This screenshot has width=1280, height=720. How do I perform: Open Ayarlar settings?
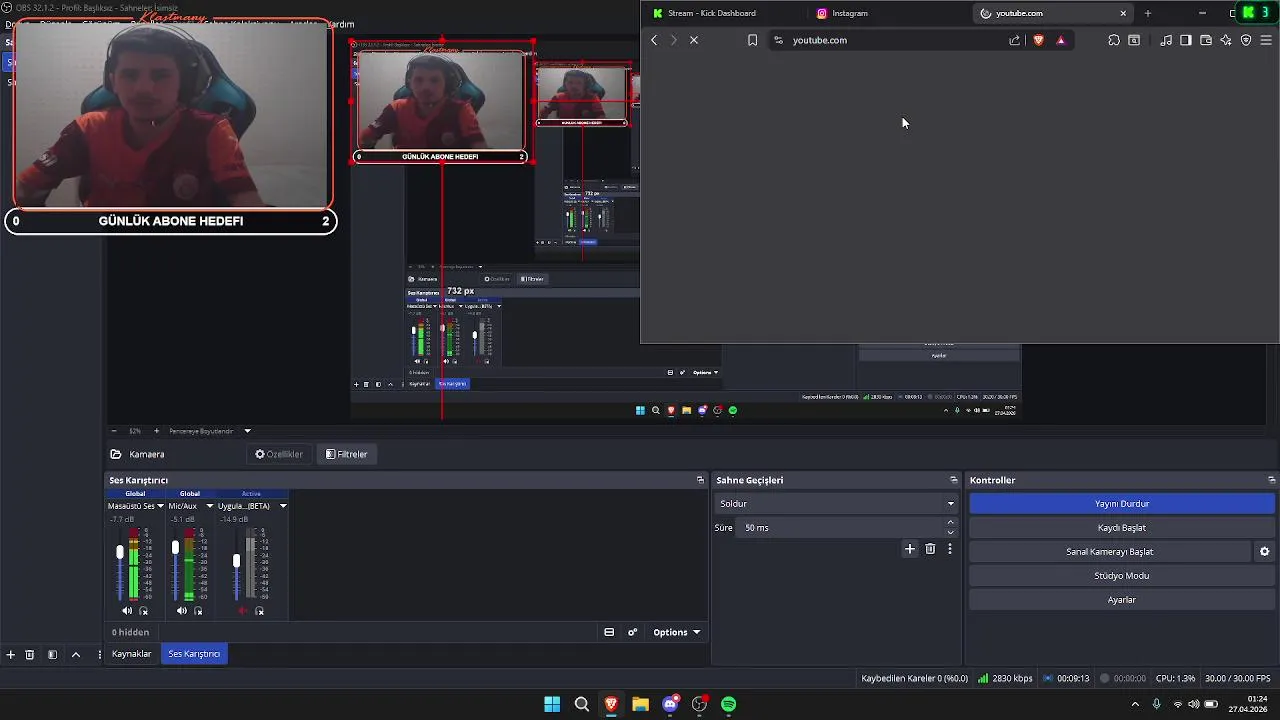coord(1122,600)
